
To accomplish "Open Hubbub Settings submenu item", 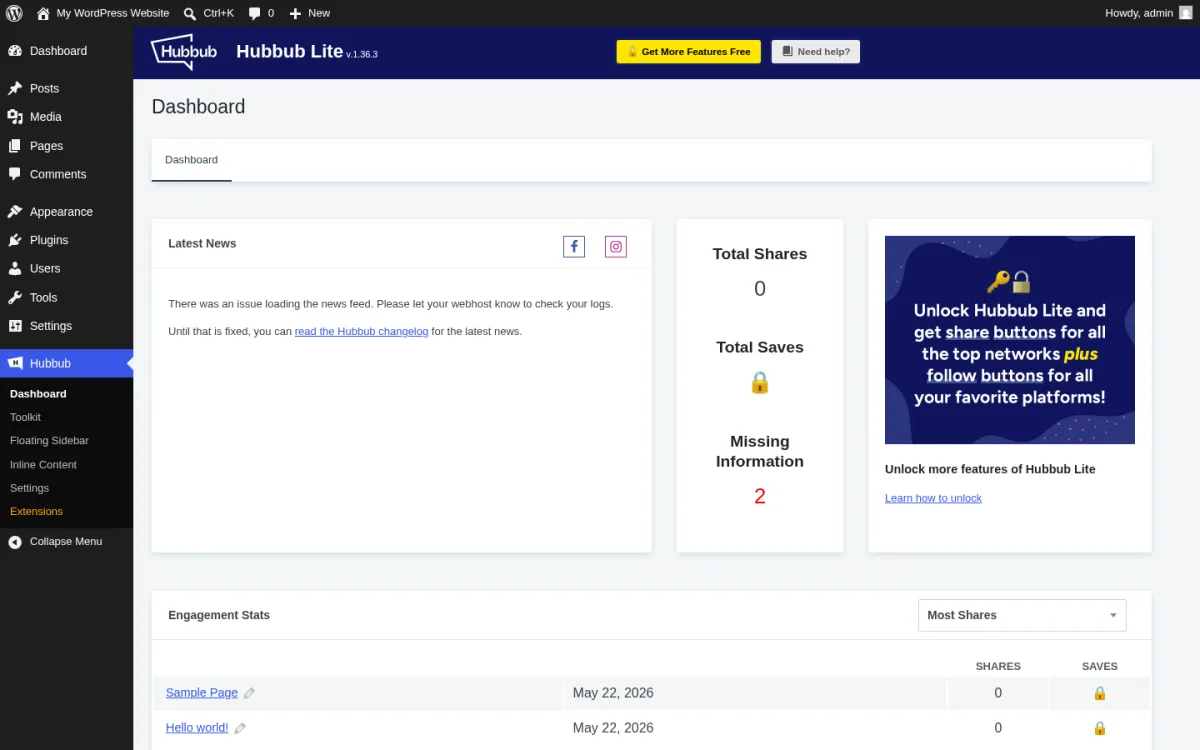I will click(29, 488).
